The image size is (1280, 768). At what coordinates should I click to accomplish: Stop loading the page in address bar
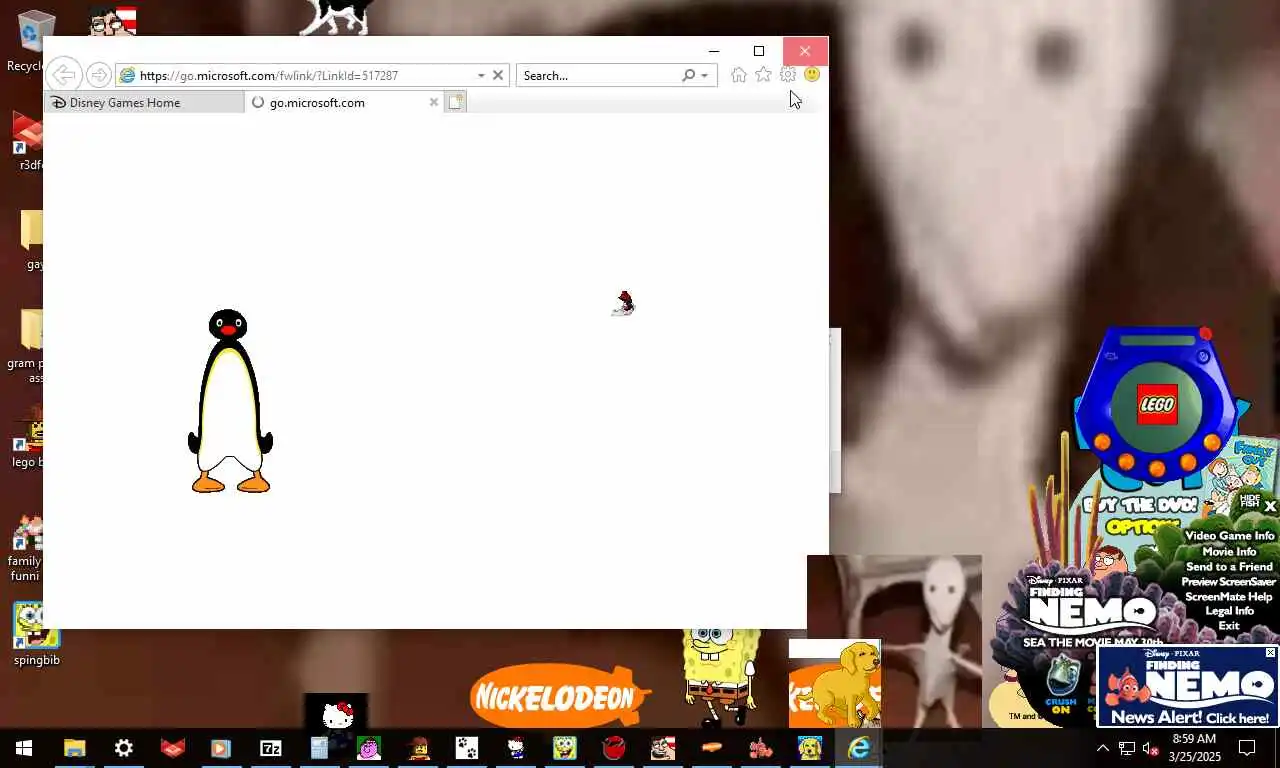[498, 75]
